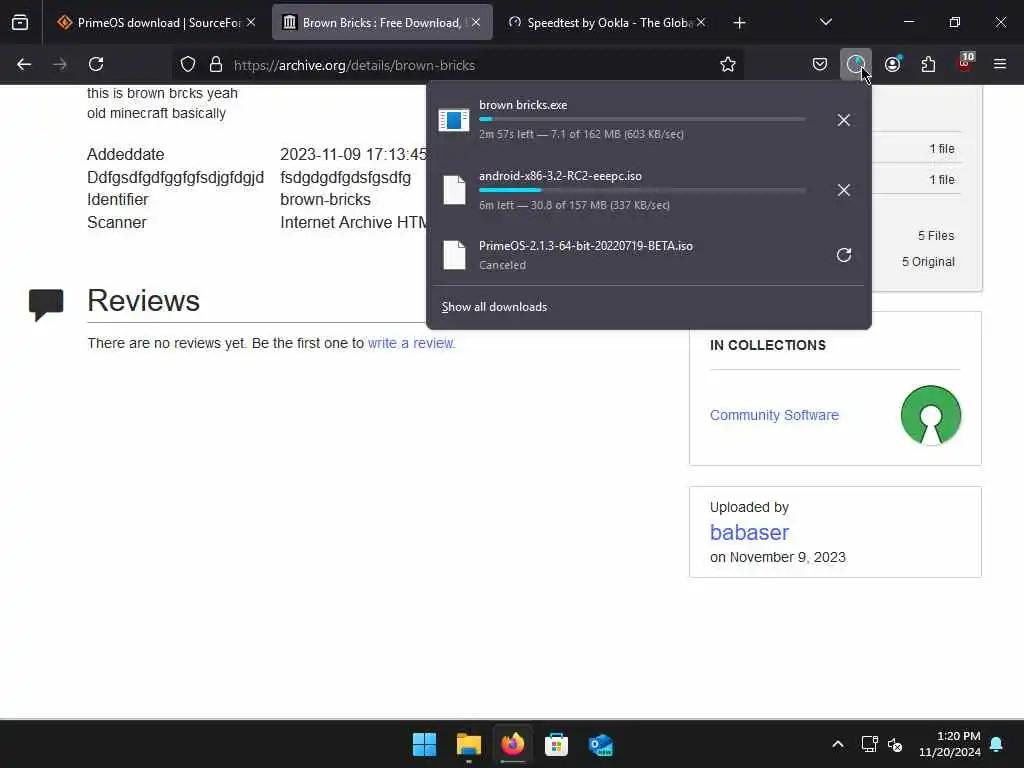This screenshot has width=1024, height=768.
Task: Open a new tab with plus button
Action: pyautogui.click(x=739, y=23)
